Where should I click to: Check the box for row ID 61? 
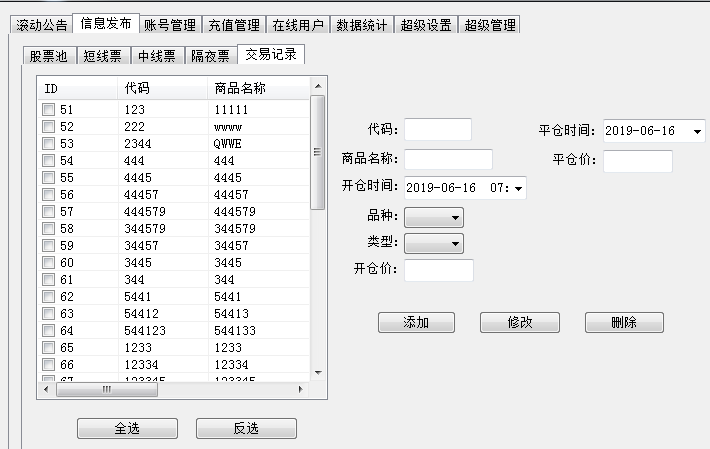(48, 280)
